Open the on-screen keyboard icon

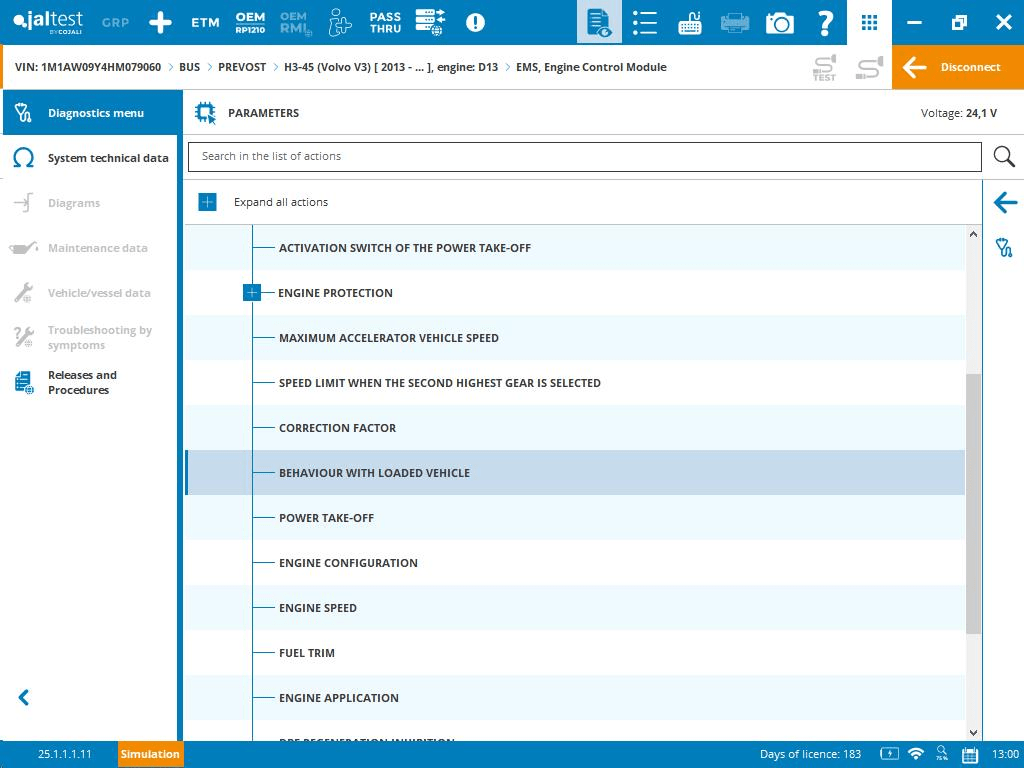(690, 22)
